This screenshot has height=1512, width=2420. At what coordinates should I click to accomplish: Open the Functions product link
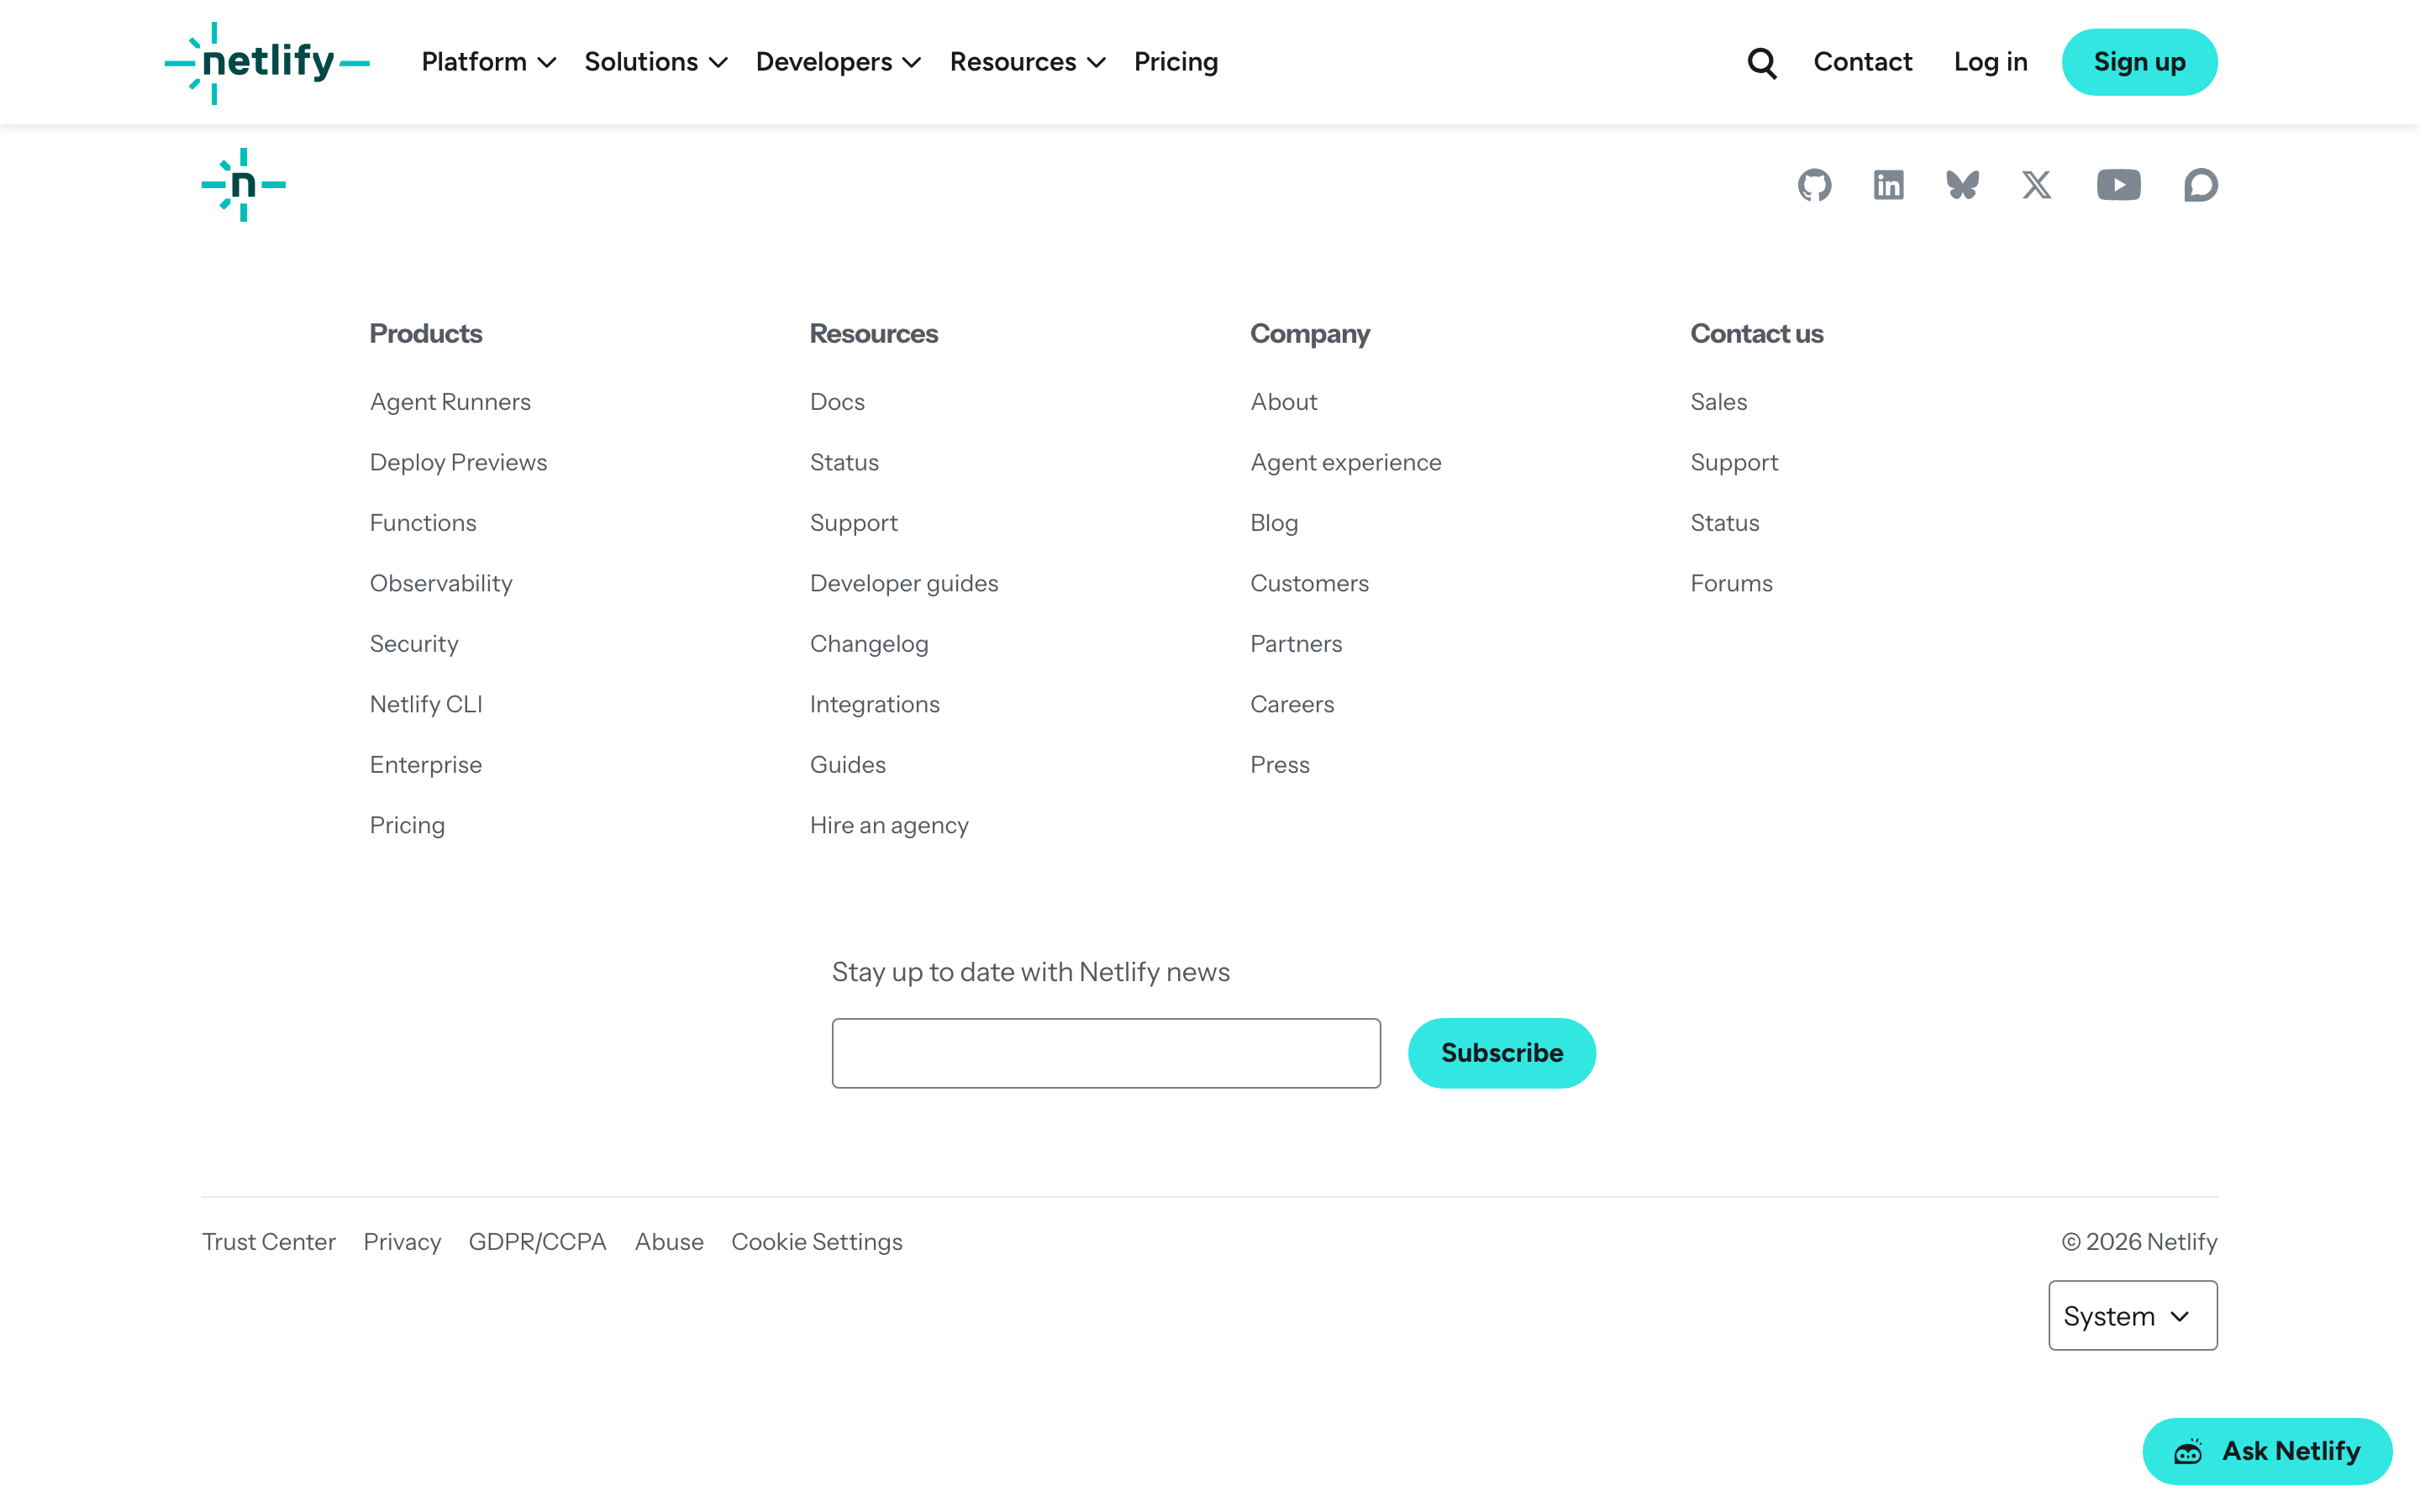click(423, 523)
